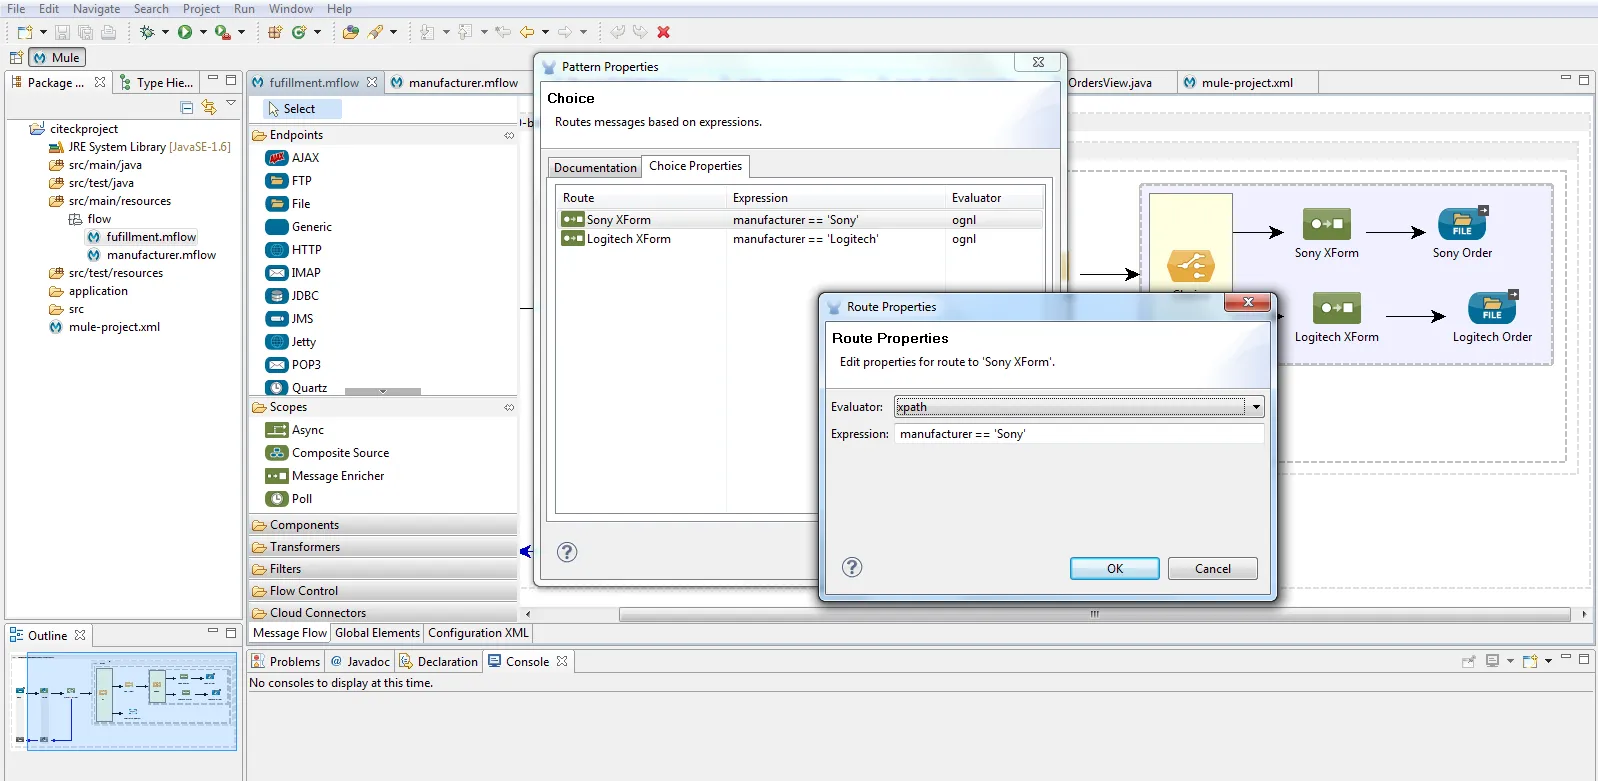
Task: Click the Debug bug icon
Action: (147, 32)
